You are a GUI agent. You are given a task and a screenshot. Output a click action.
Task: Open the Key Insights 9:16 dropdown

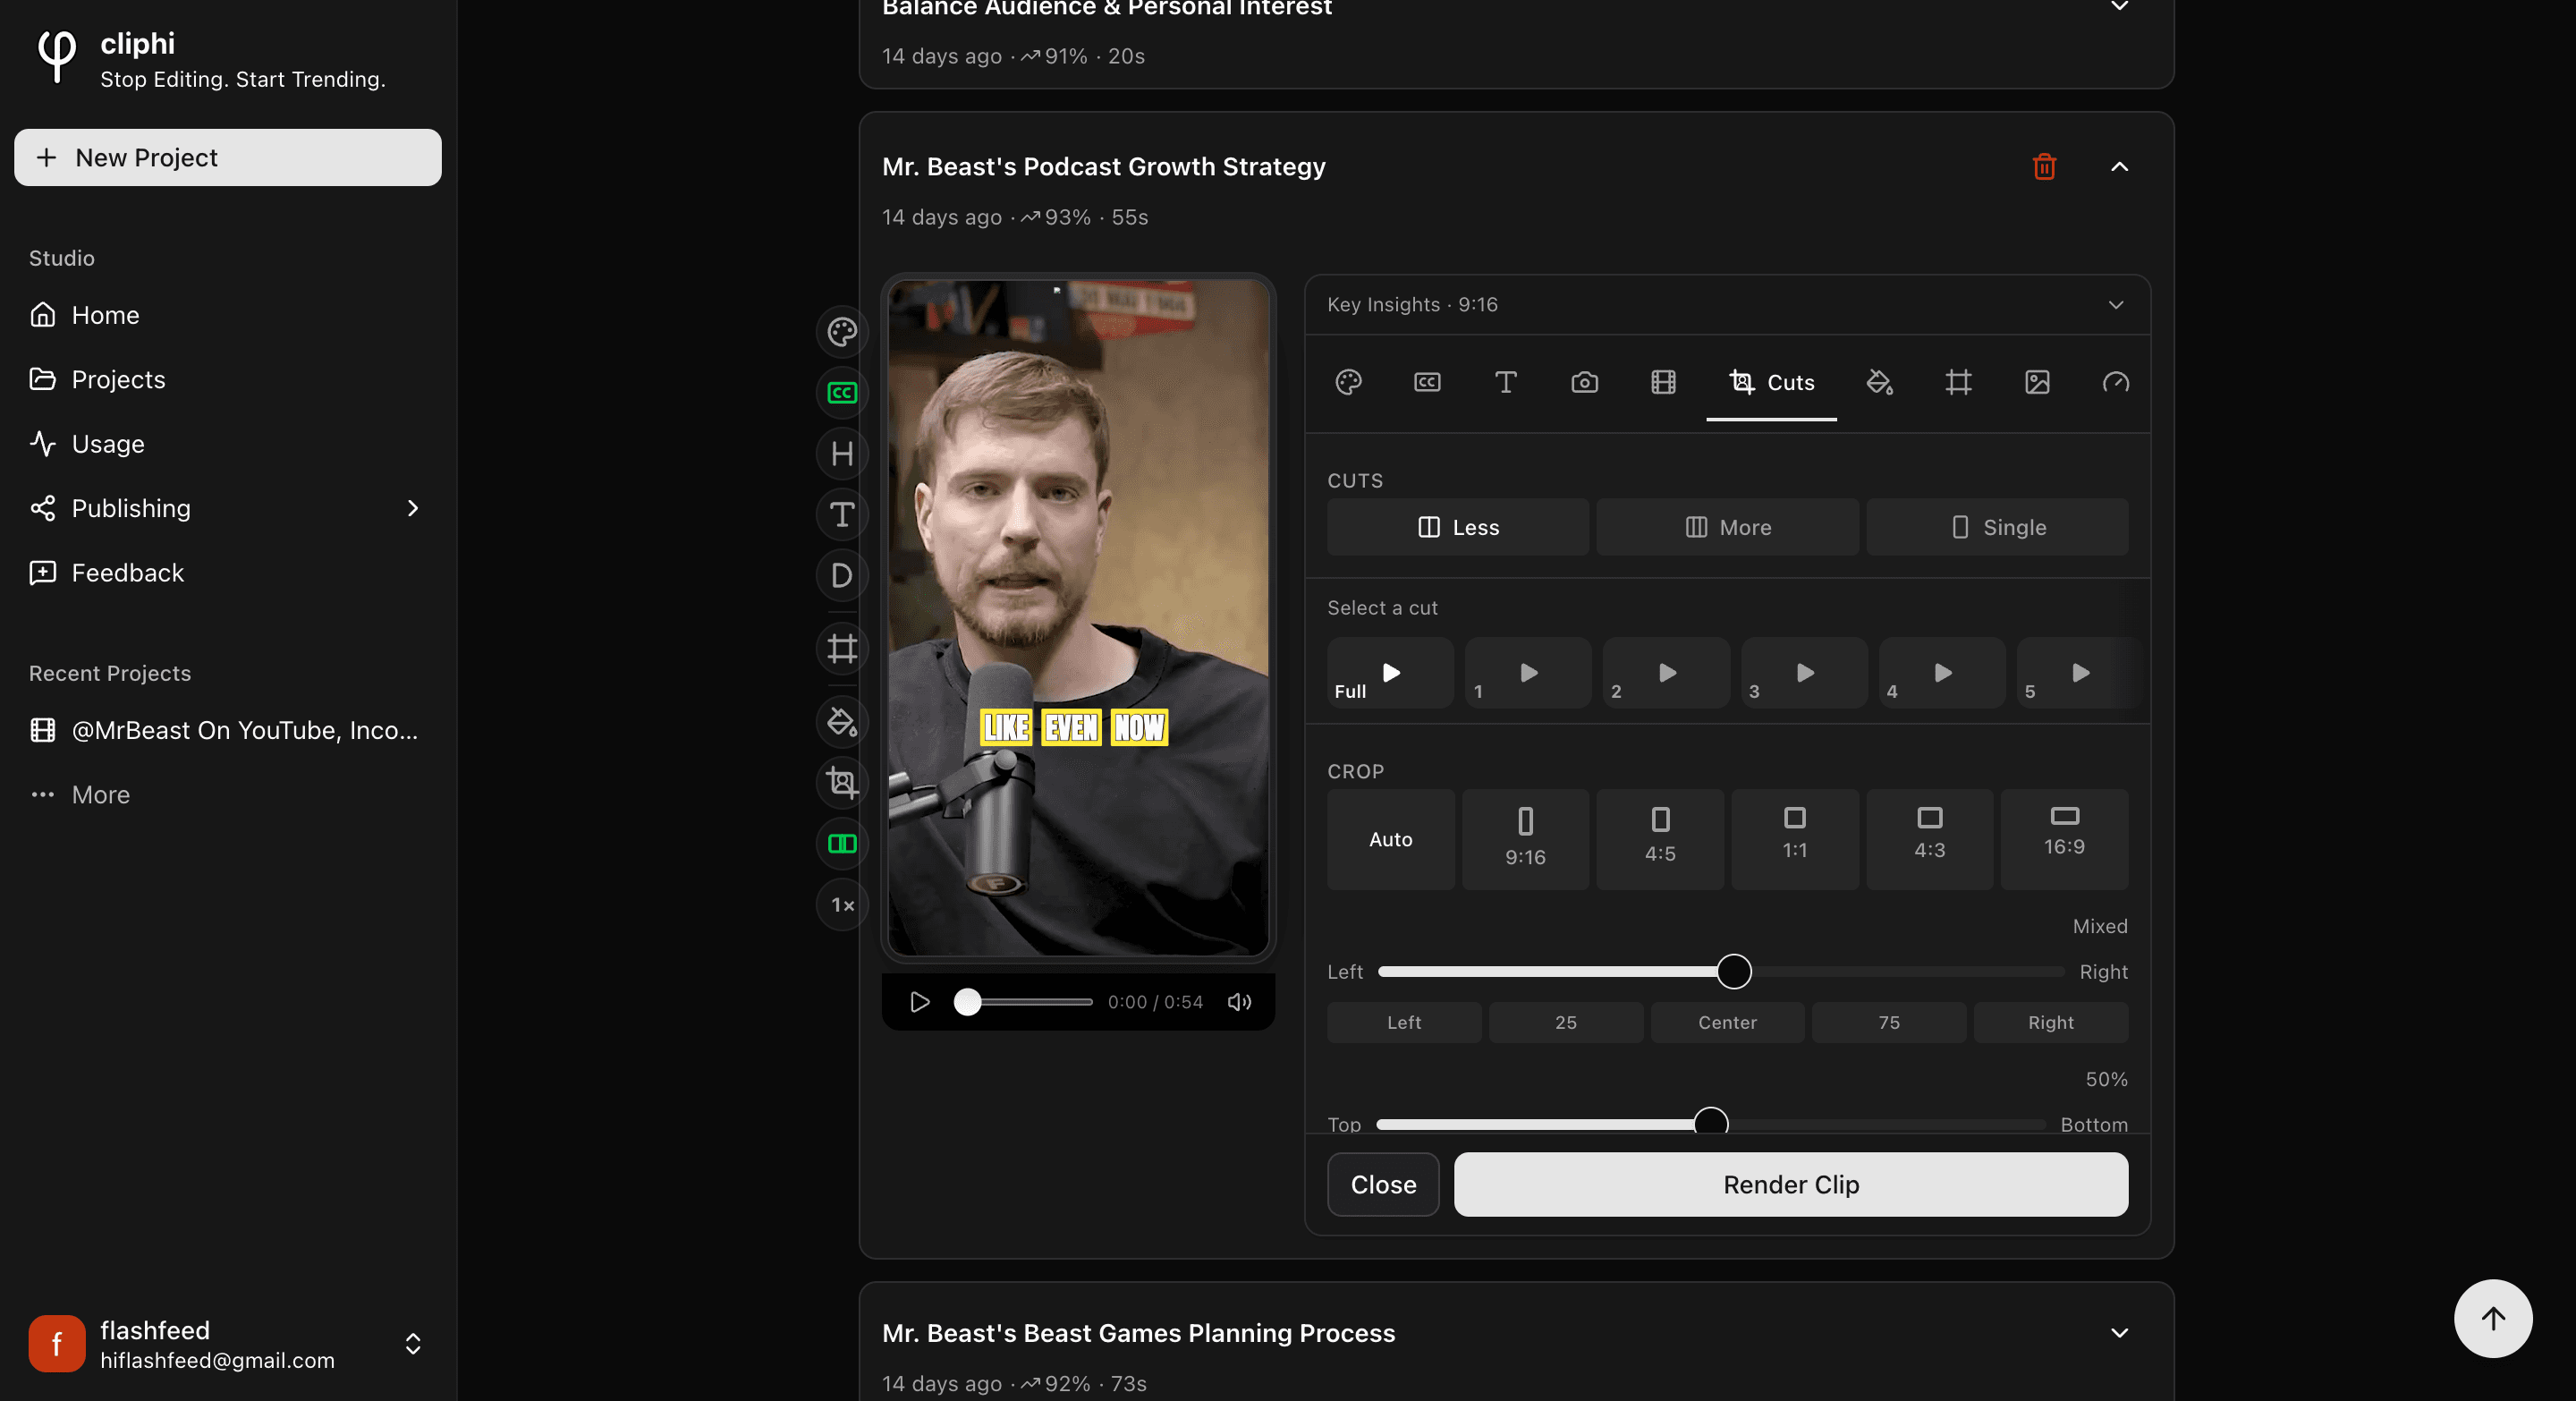[1727, 305]
